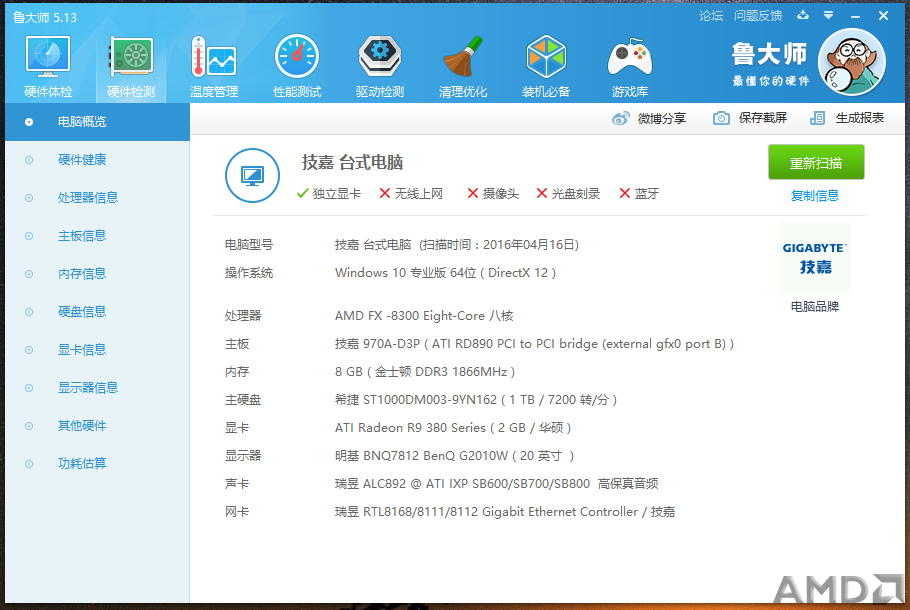910x610 pixels.
Task: Select 硬件检测 hardware detection icon
Action: tap(131, 66)
